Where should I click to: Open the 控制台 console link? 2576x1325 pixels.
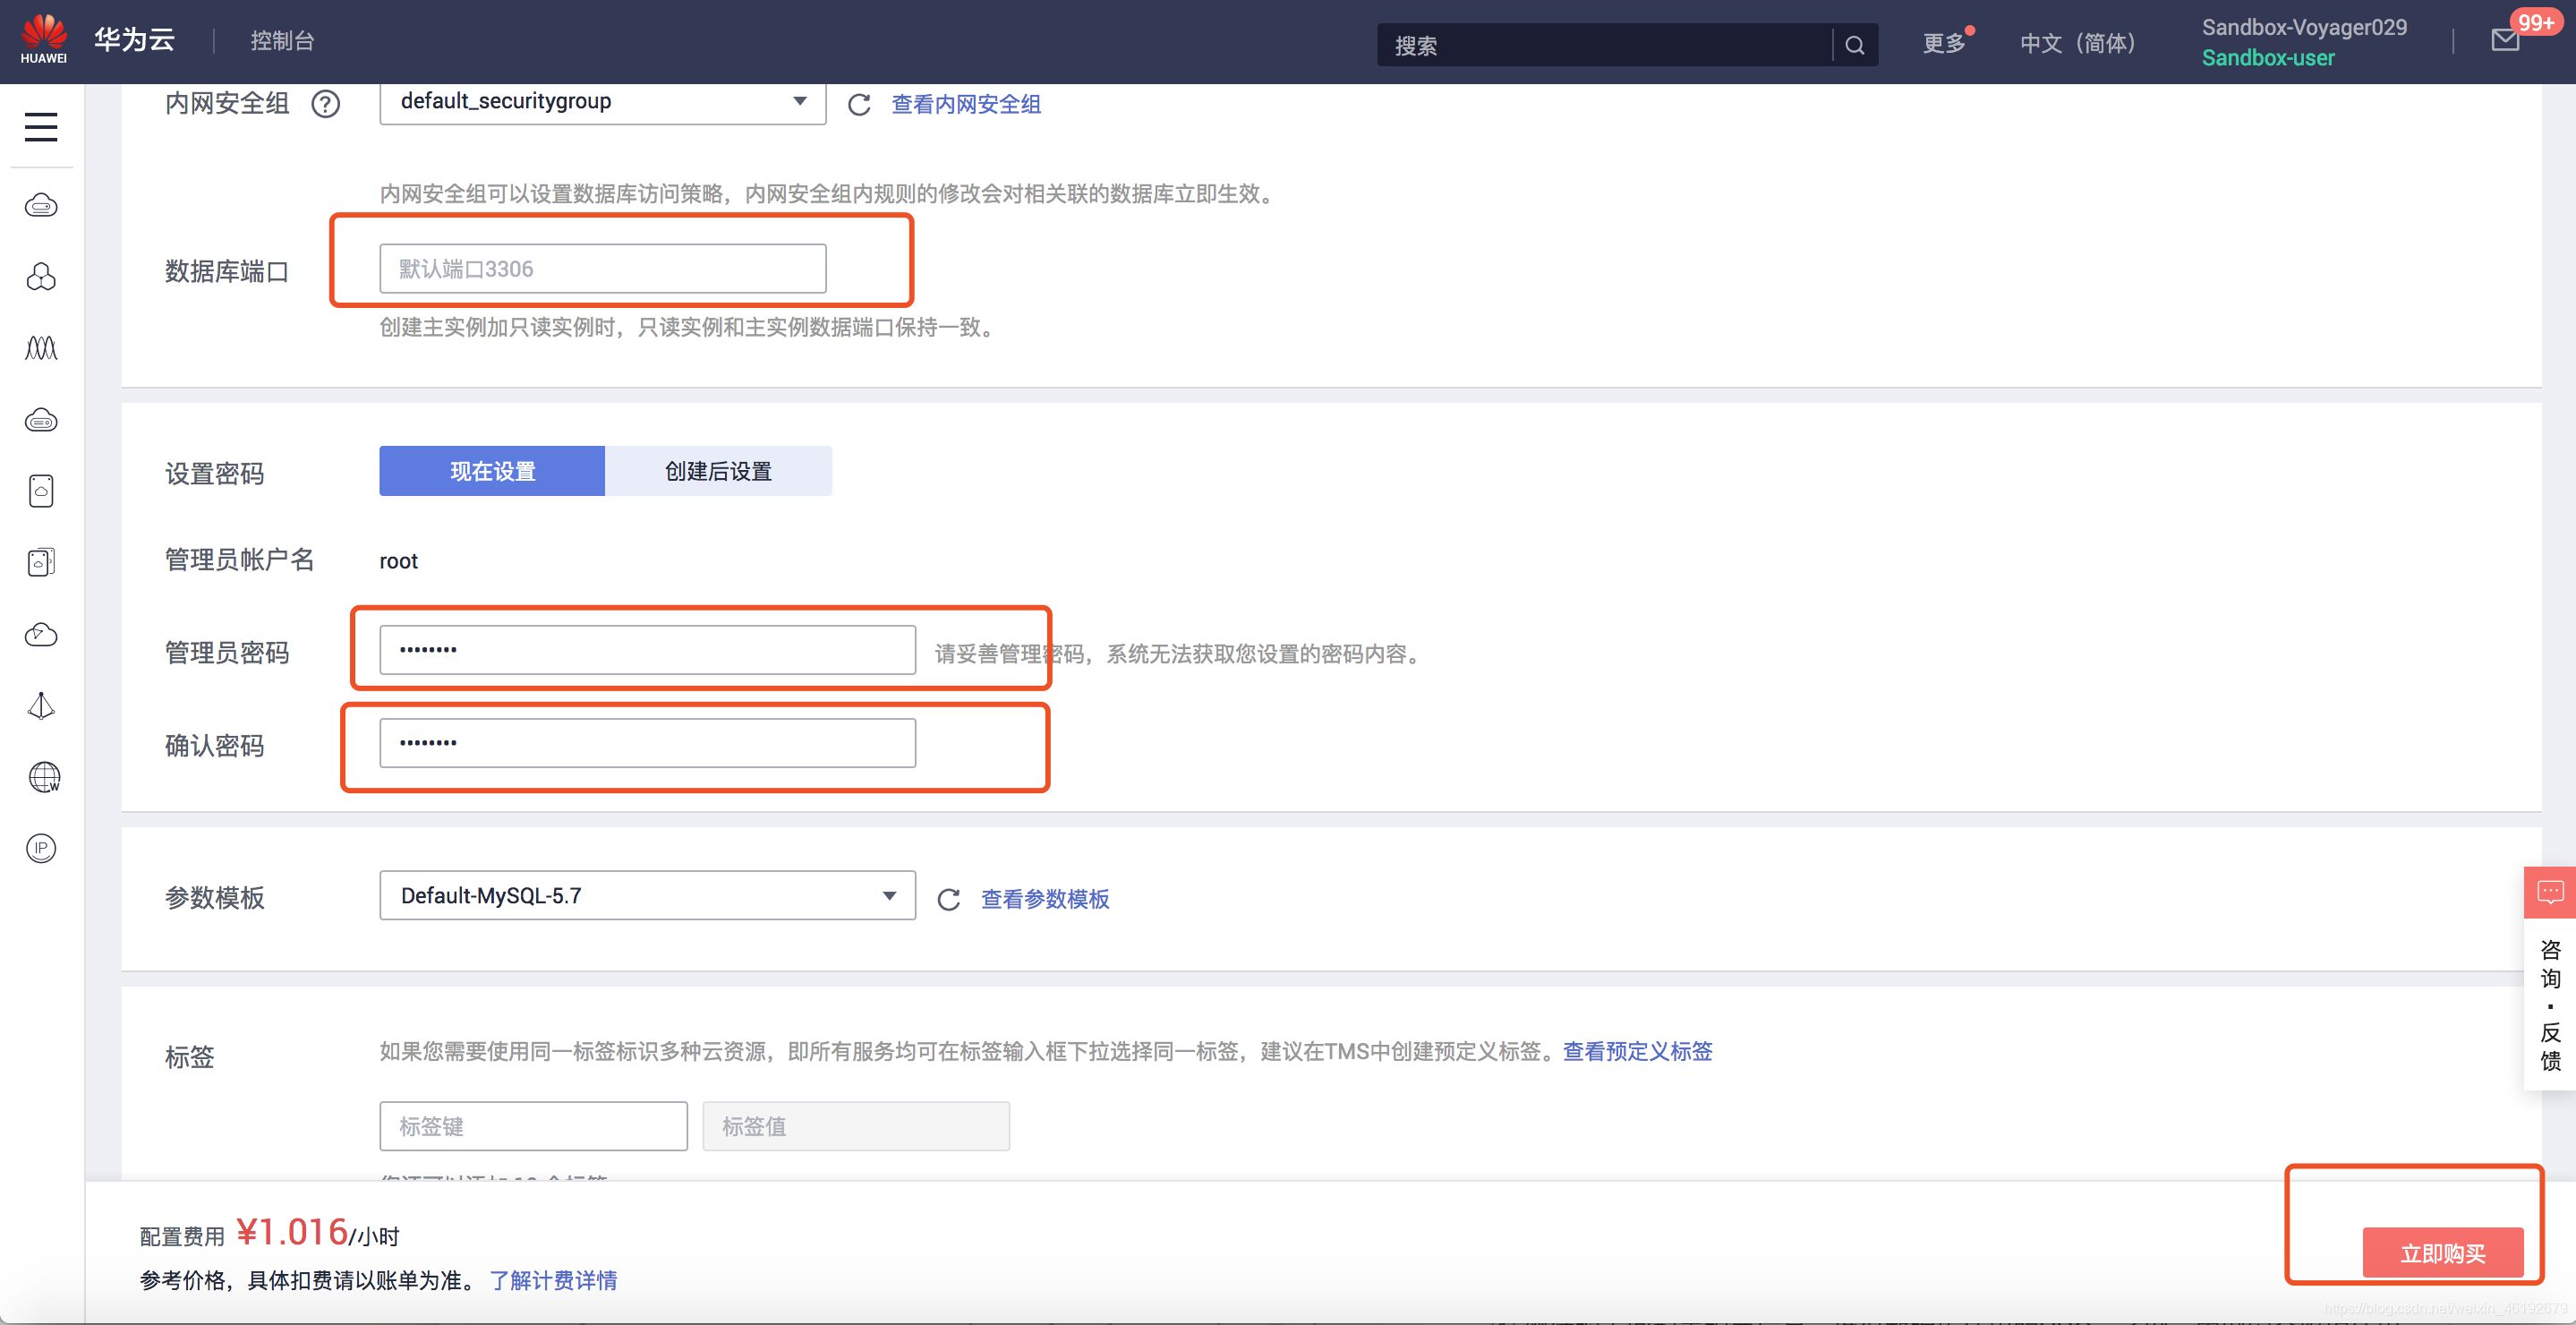click(282, 40)
